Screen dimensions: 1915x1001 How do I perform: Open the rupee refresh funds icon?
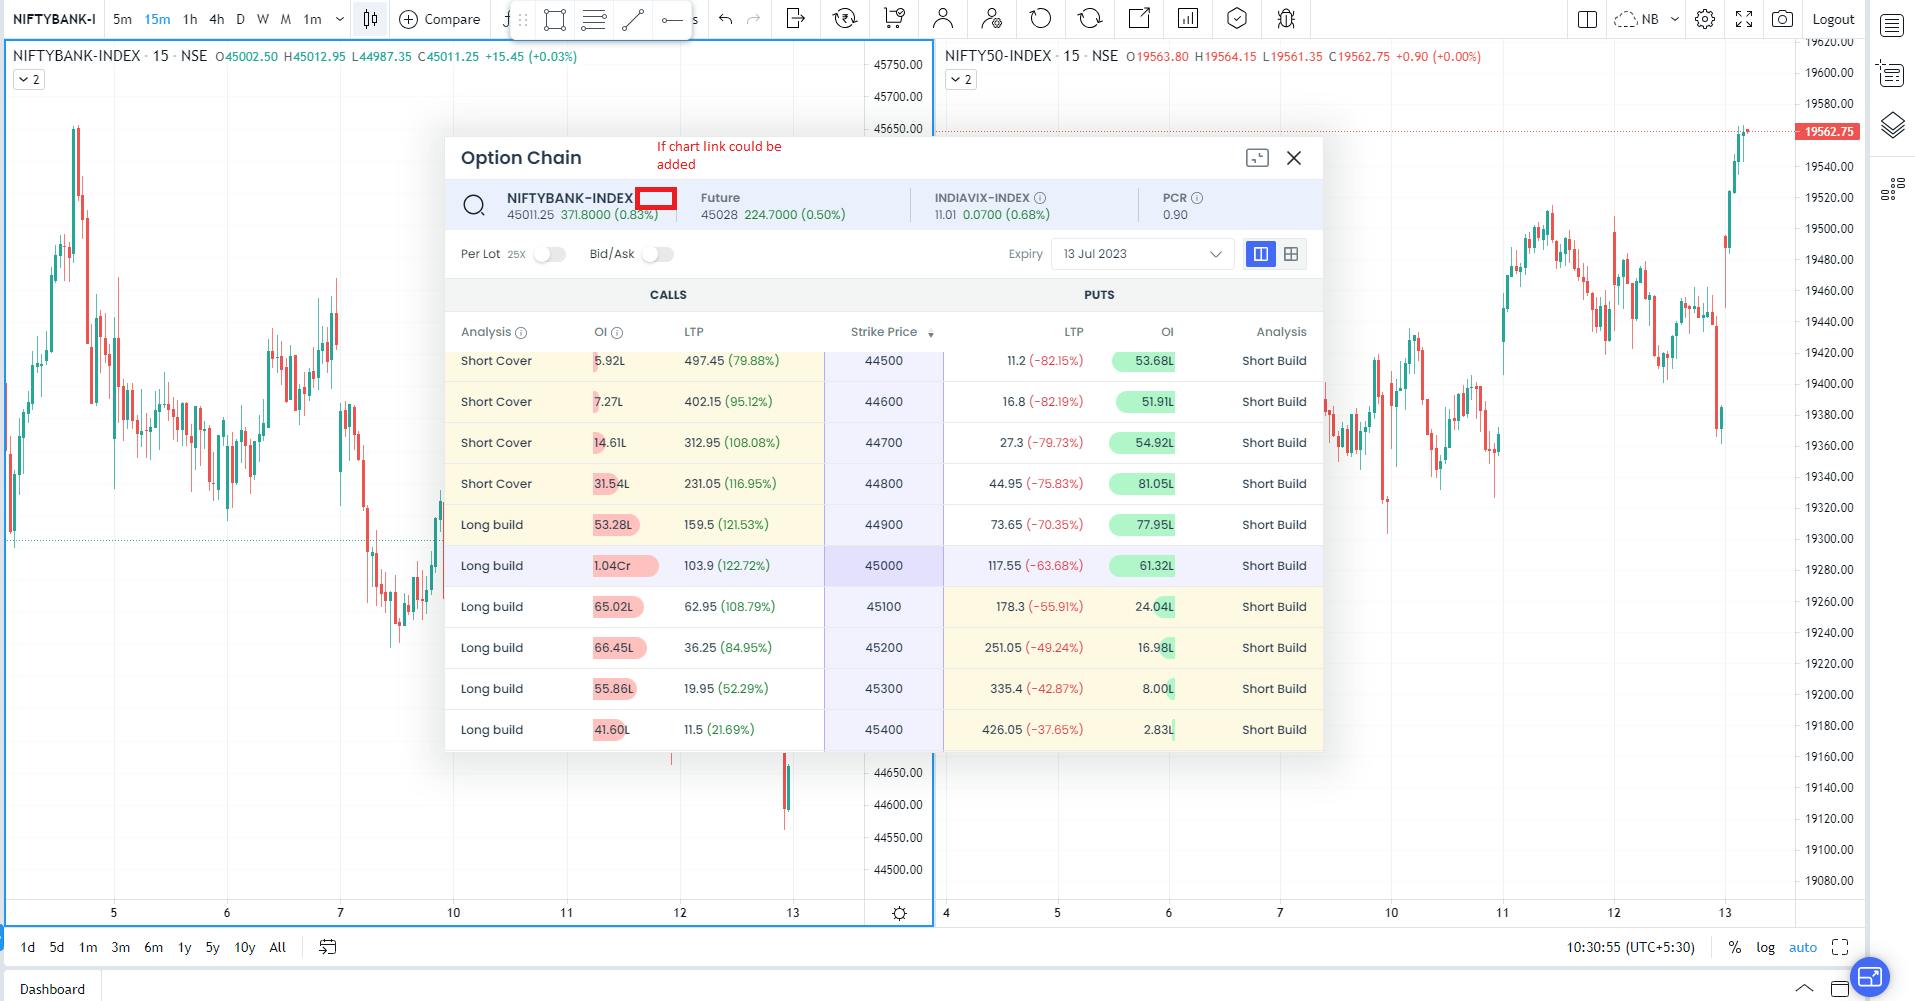(845, 19)
